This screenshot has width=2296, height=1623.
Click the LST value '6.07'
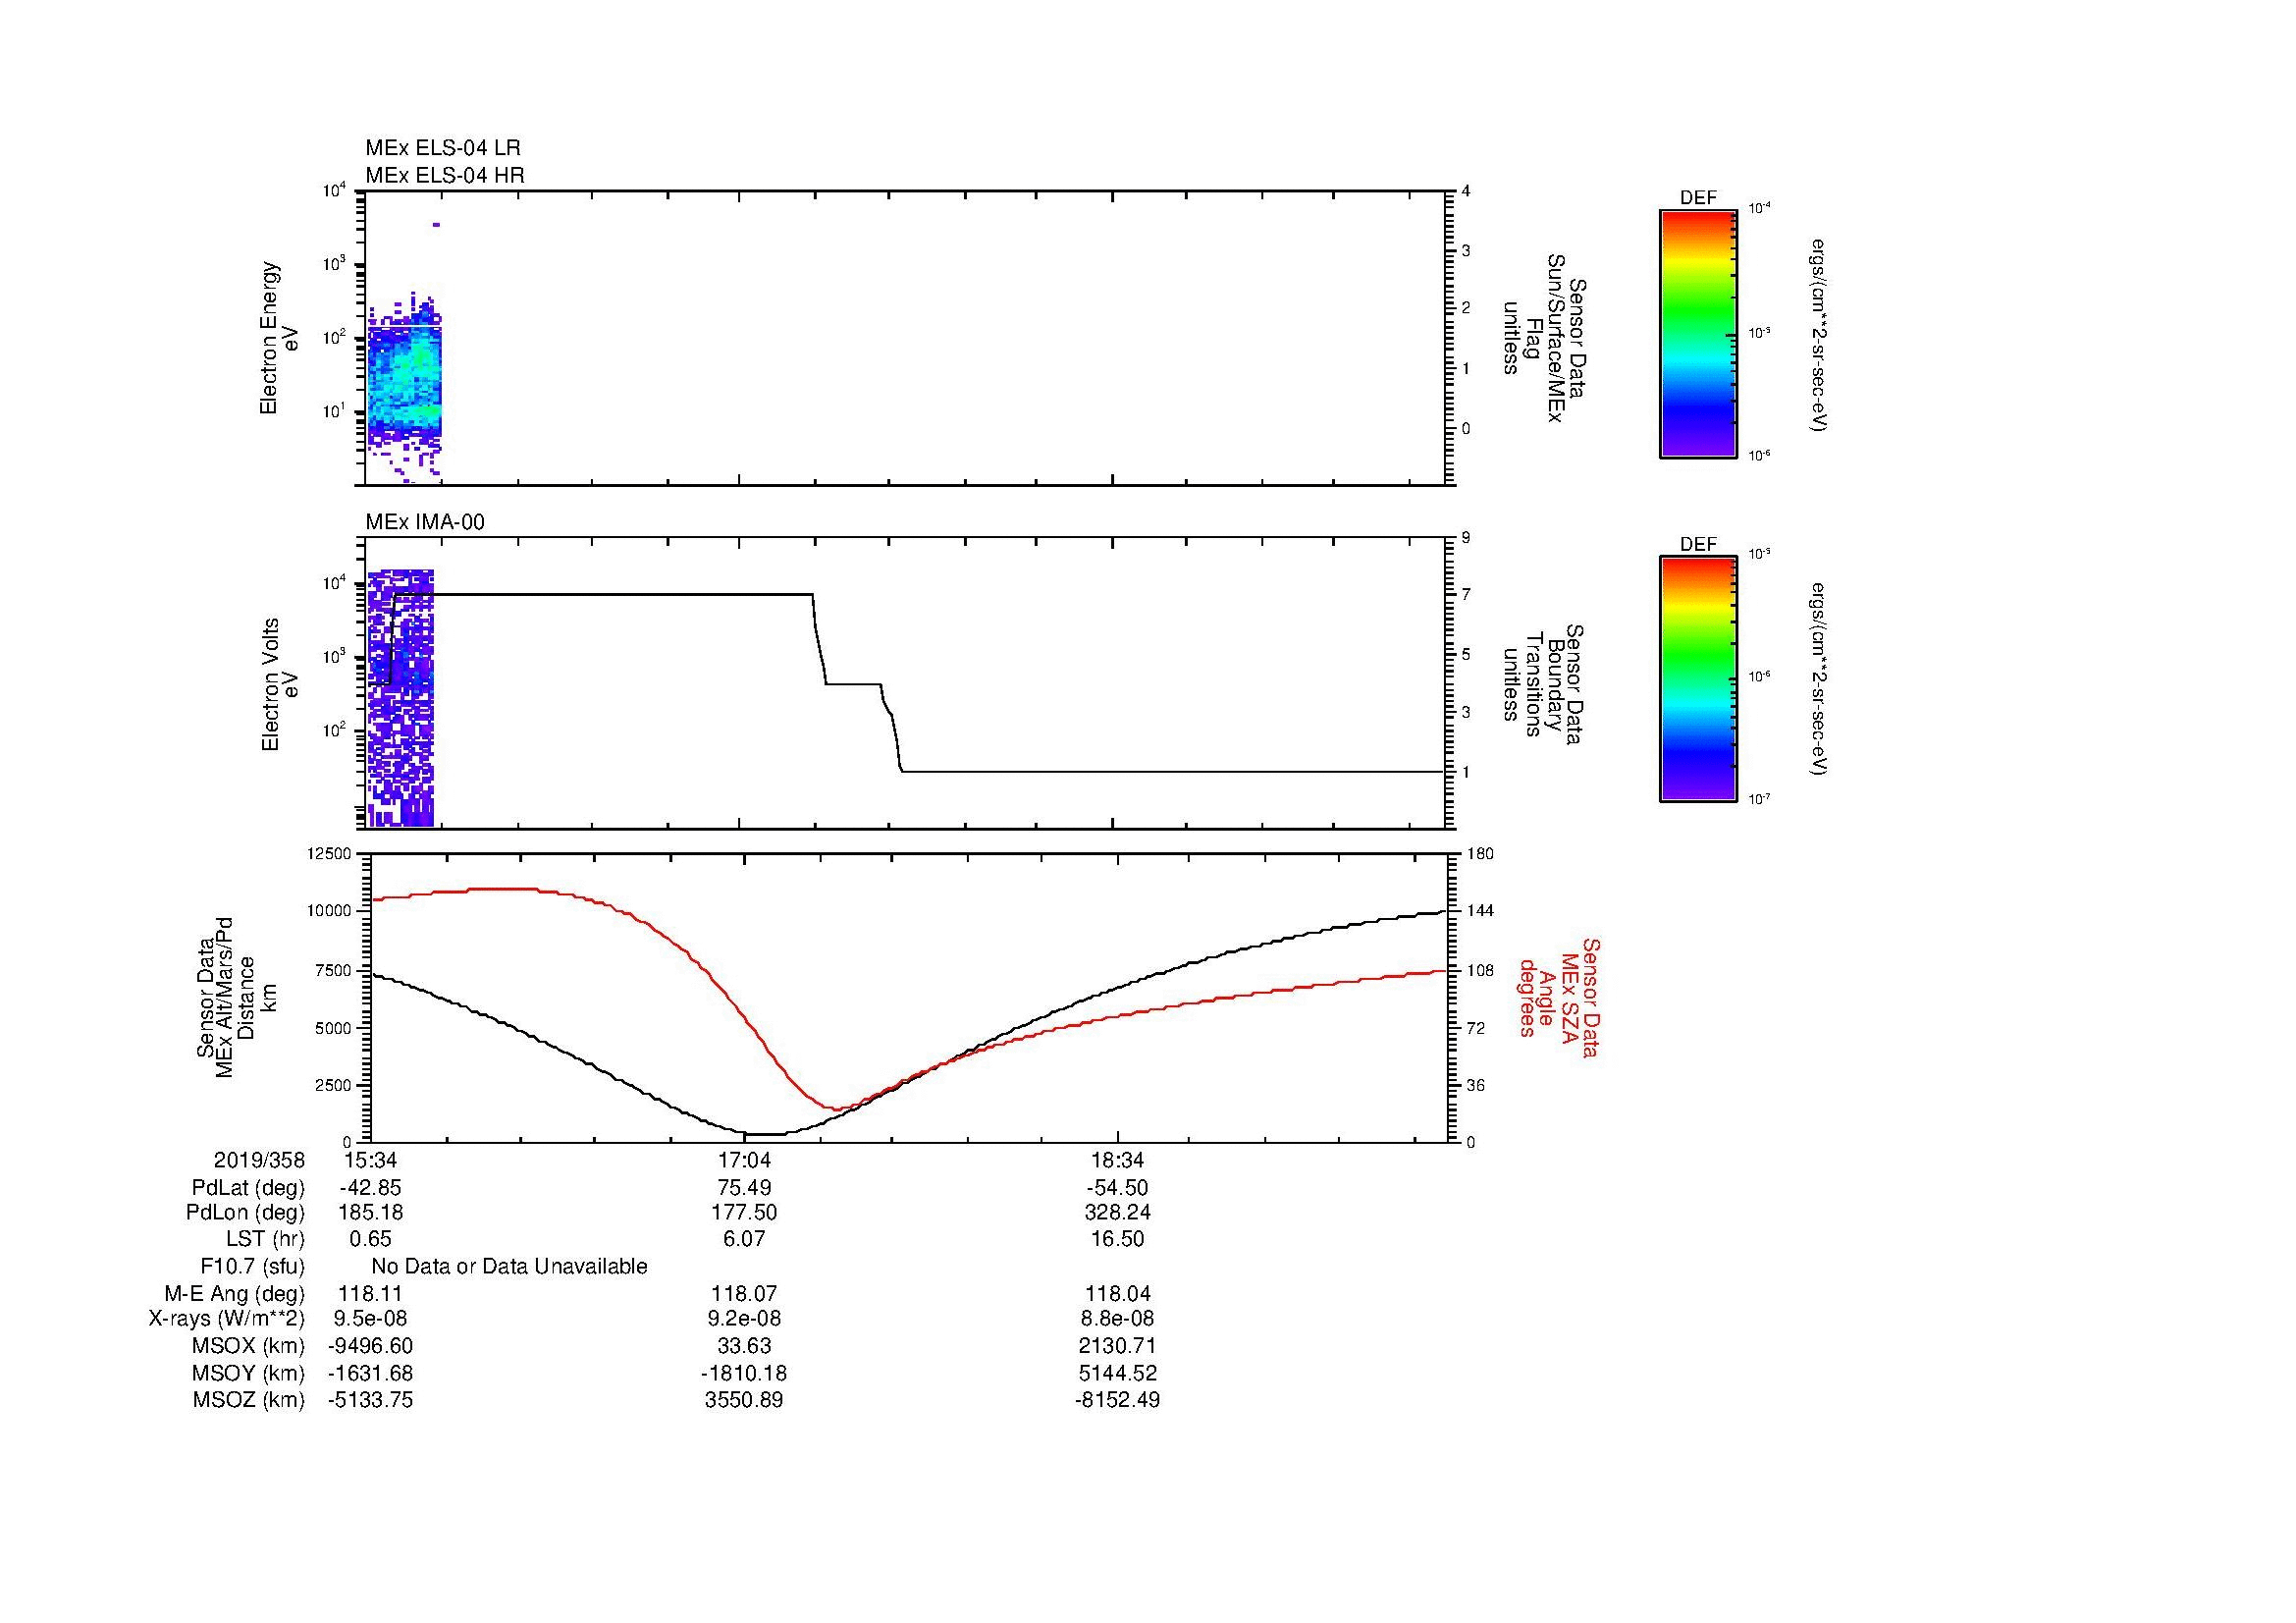pos(744,1239)
